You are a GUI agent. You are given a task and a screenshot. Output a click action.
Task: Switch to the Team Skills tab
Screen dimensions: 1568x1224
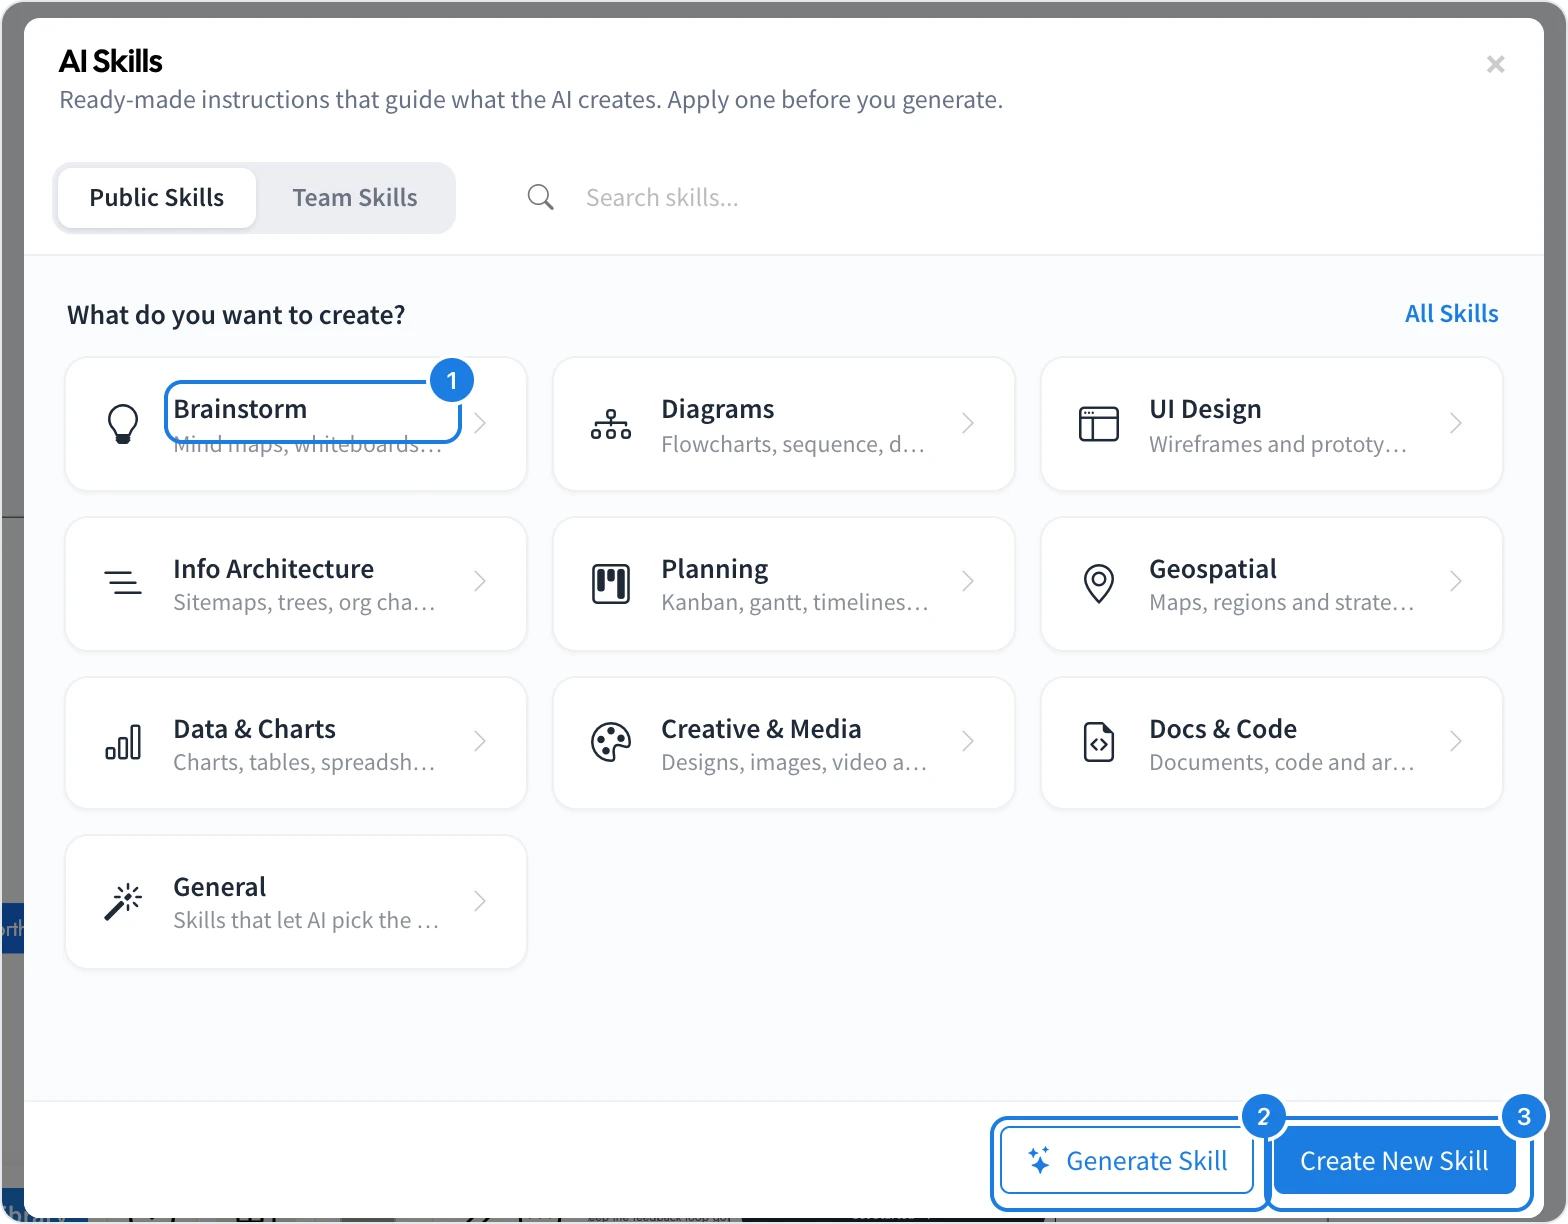pyautogui.click(x=355, y=198)
